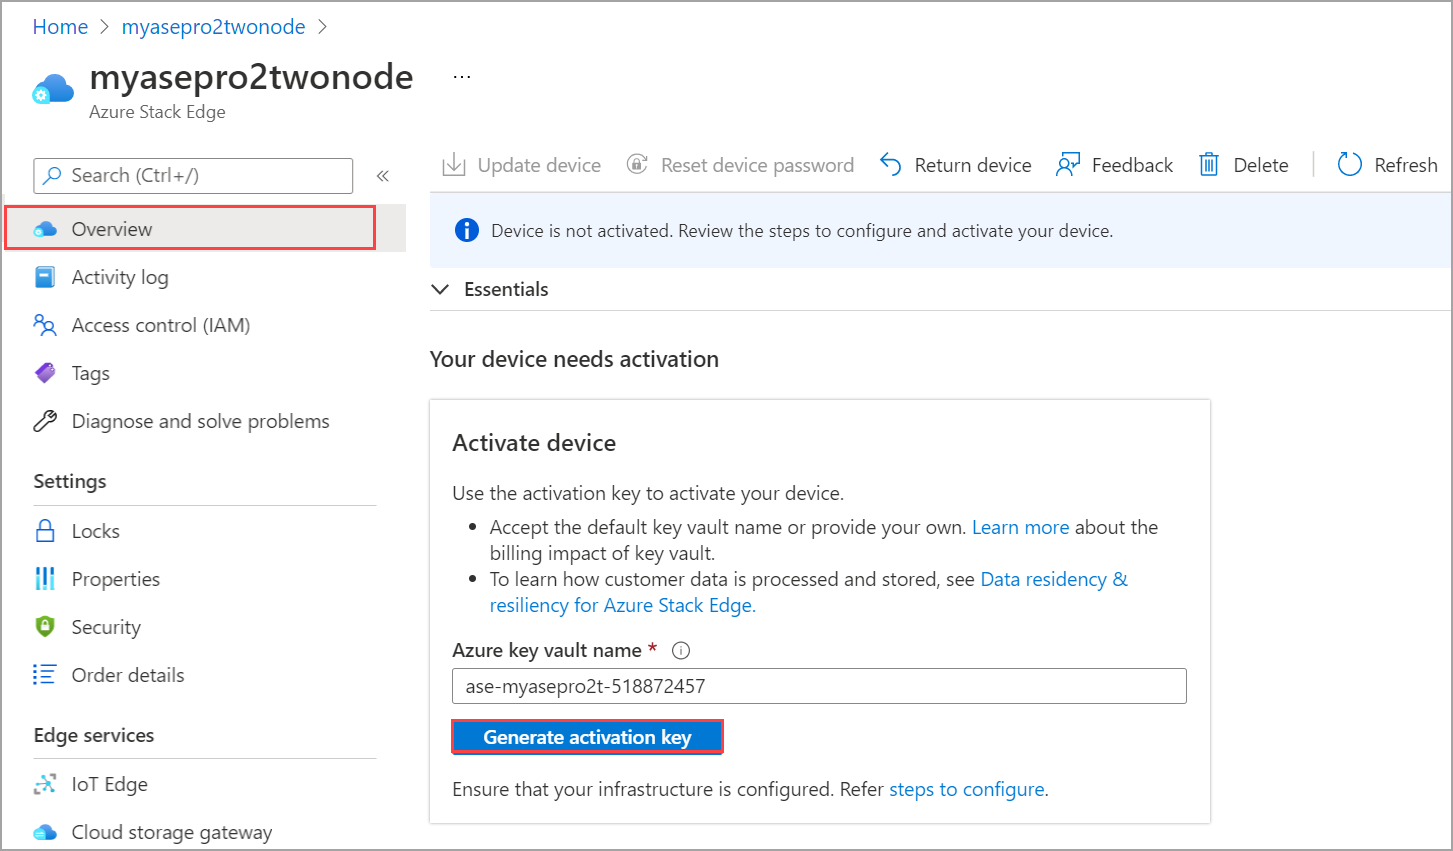
Task: Click the Update device download icon
Action: pos(454,165)
